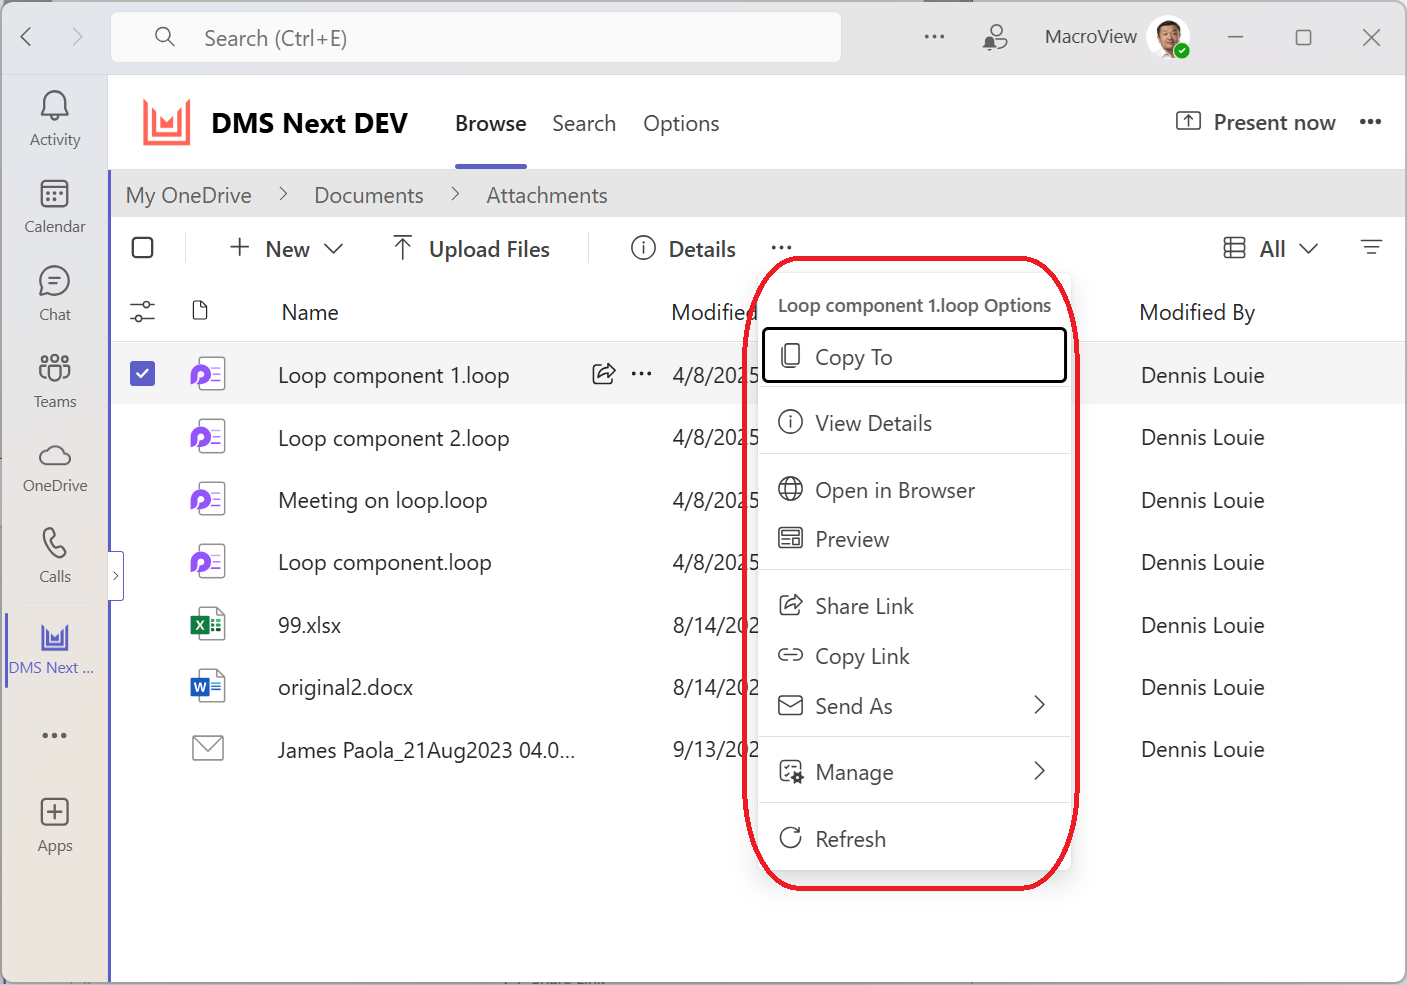Click the Upload Files button
The width and height of the screenshot is (1407, 985).
tap(471, 249)
